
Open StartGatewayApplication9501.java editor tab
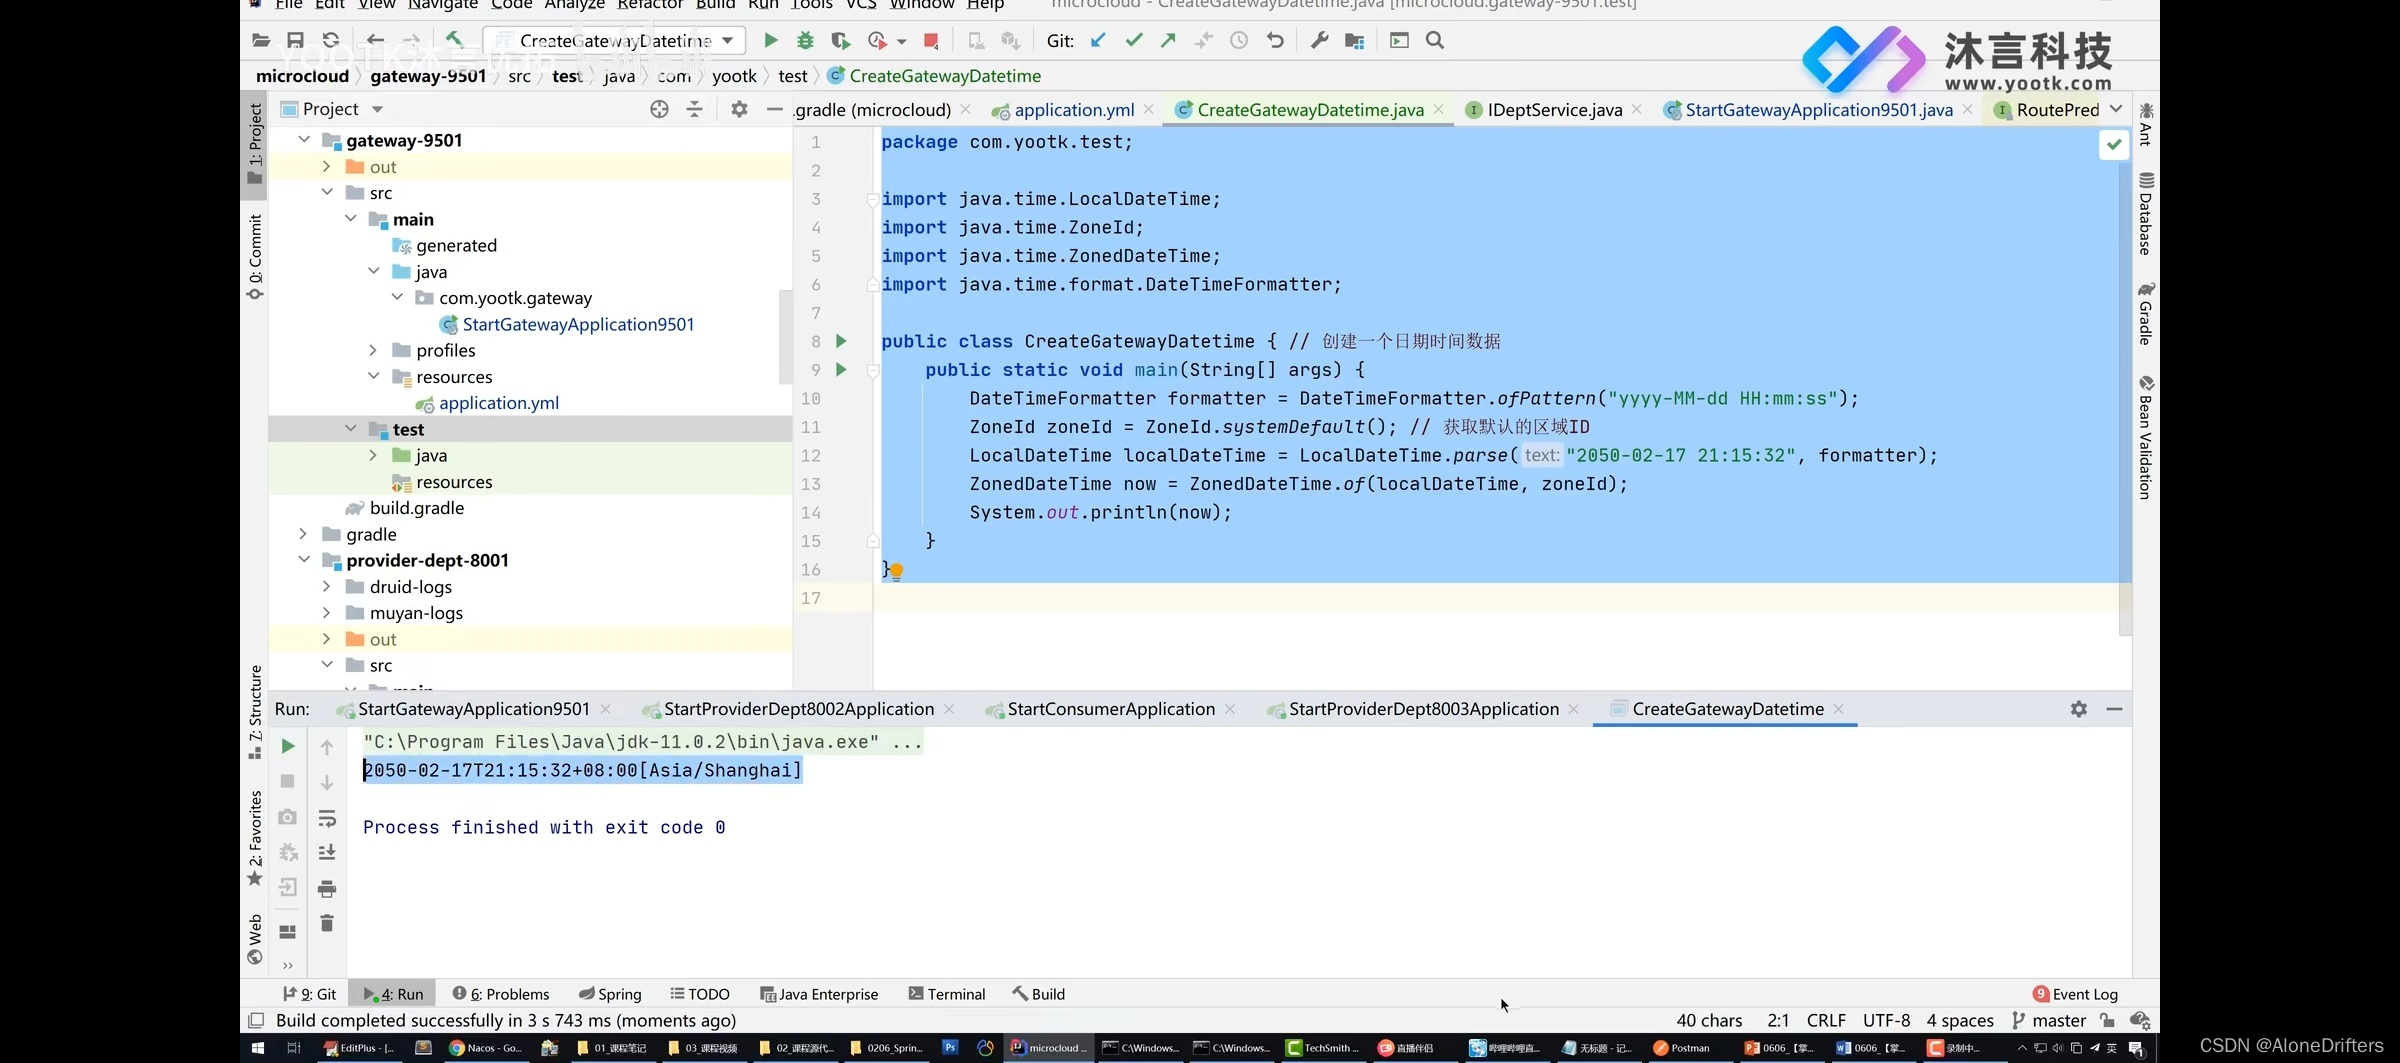tap(1818, 110)
